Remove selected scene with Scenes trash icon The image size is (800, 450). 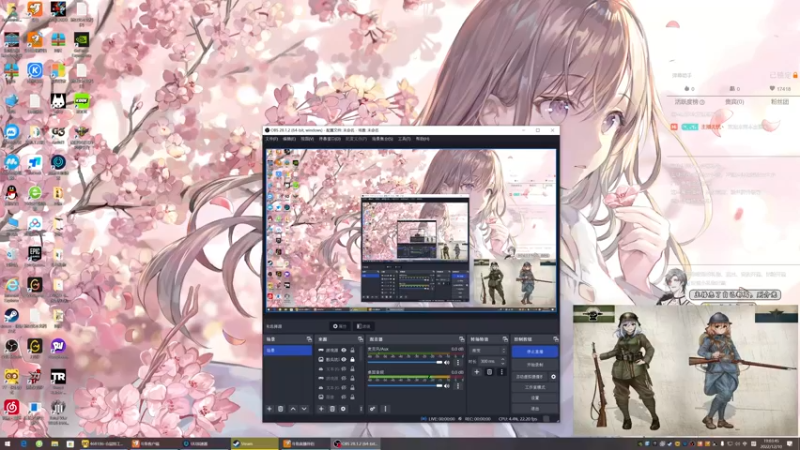click(x=281, y=409)
